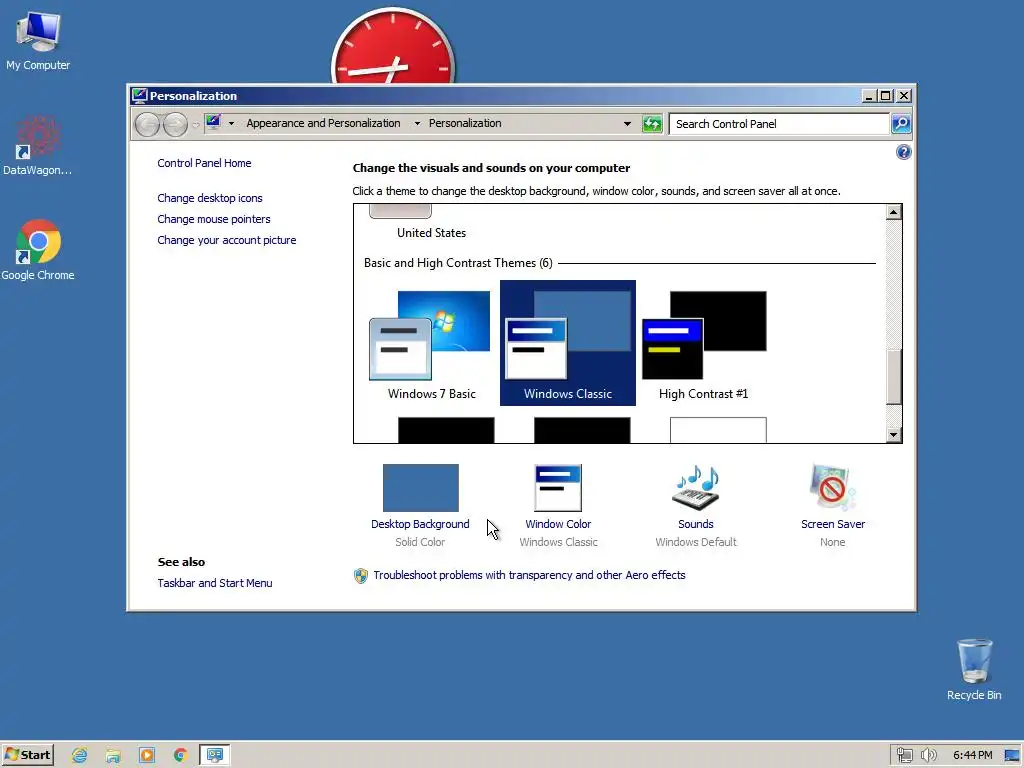This screenshot has height=768, width=1024.
Task: Click the Desktop Background link
Action: (420, 524)
